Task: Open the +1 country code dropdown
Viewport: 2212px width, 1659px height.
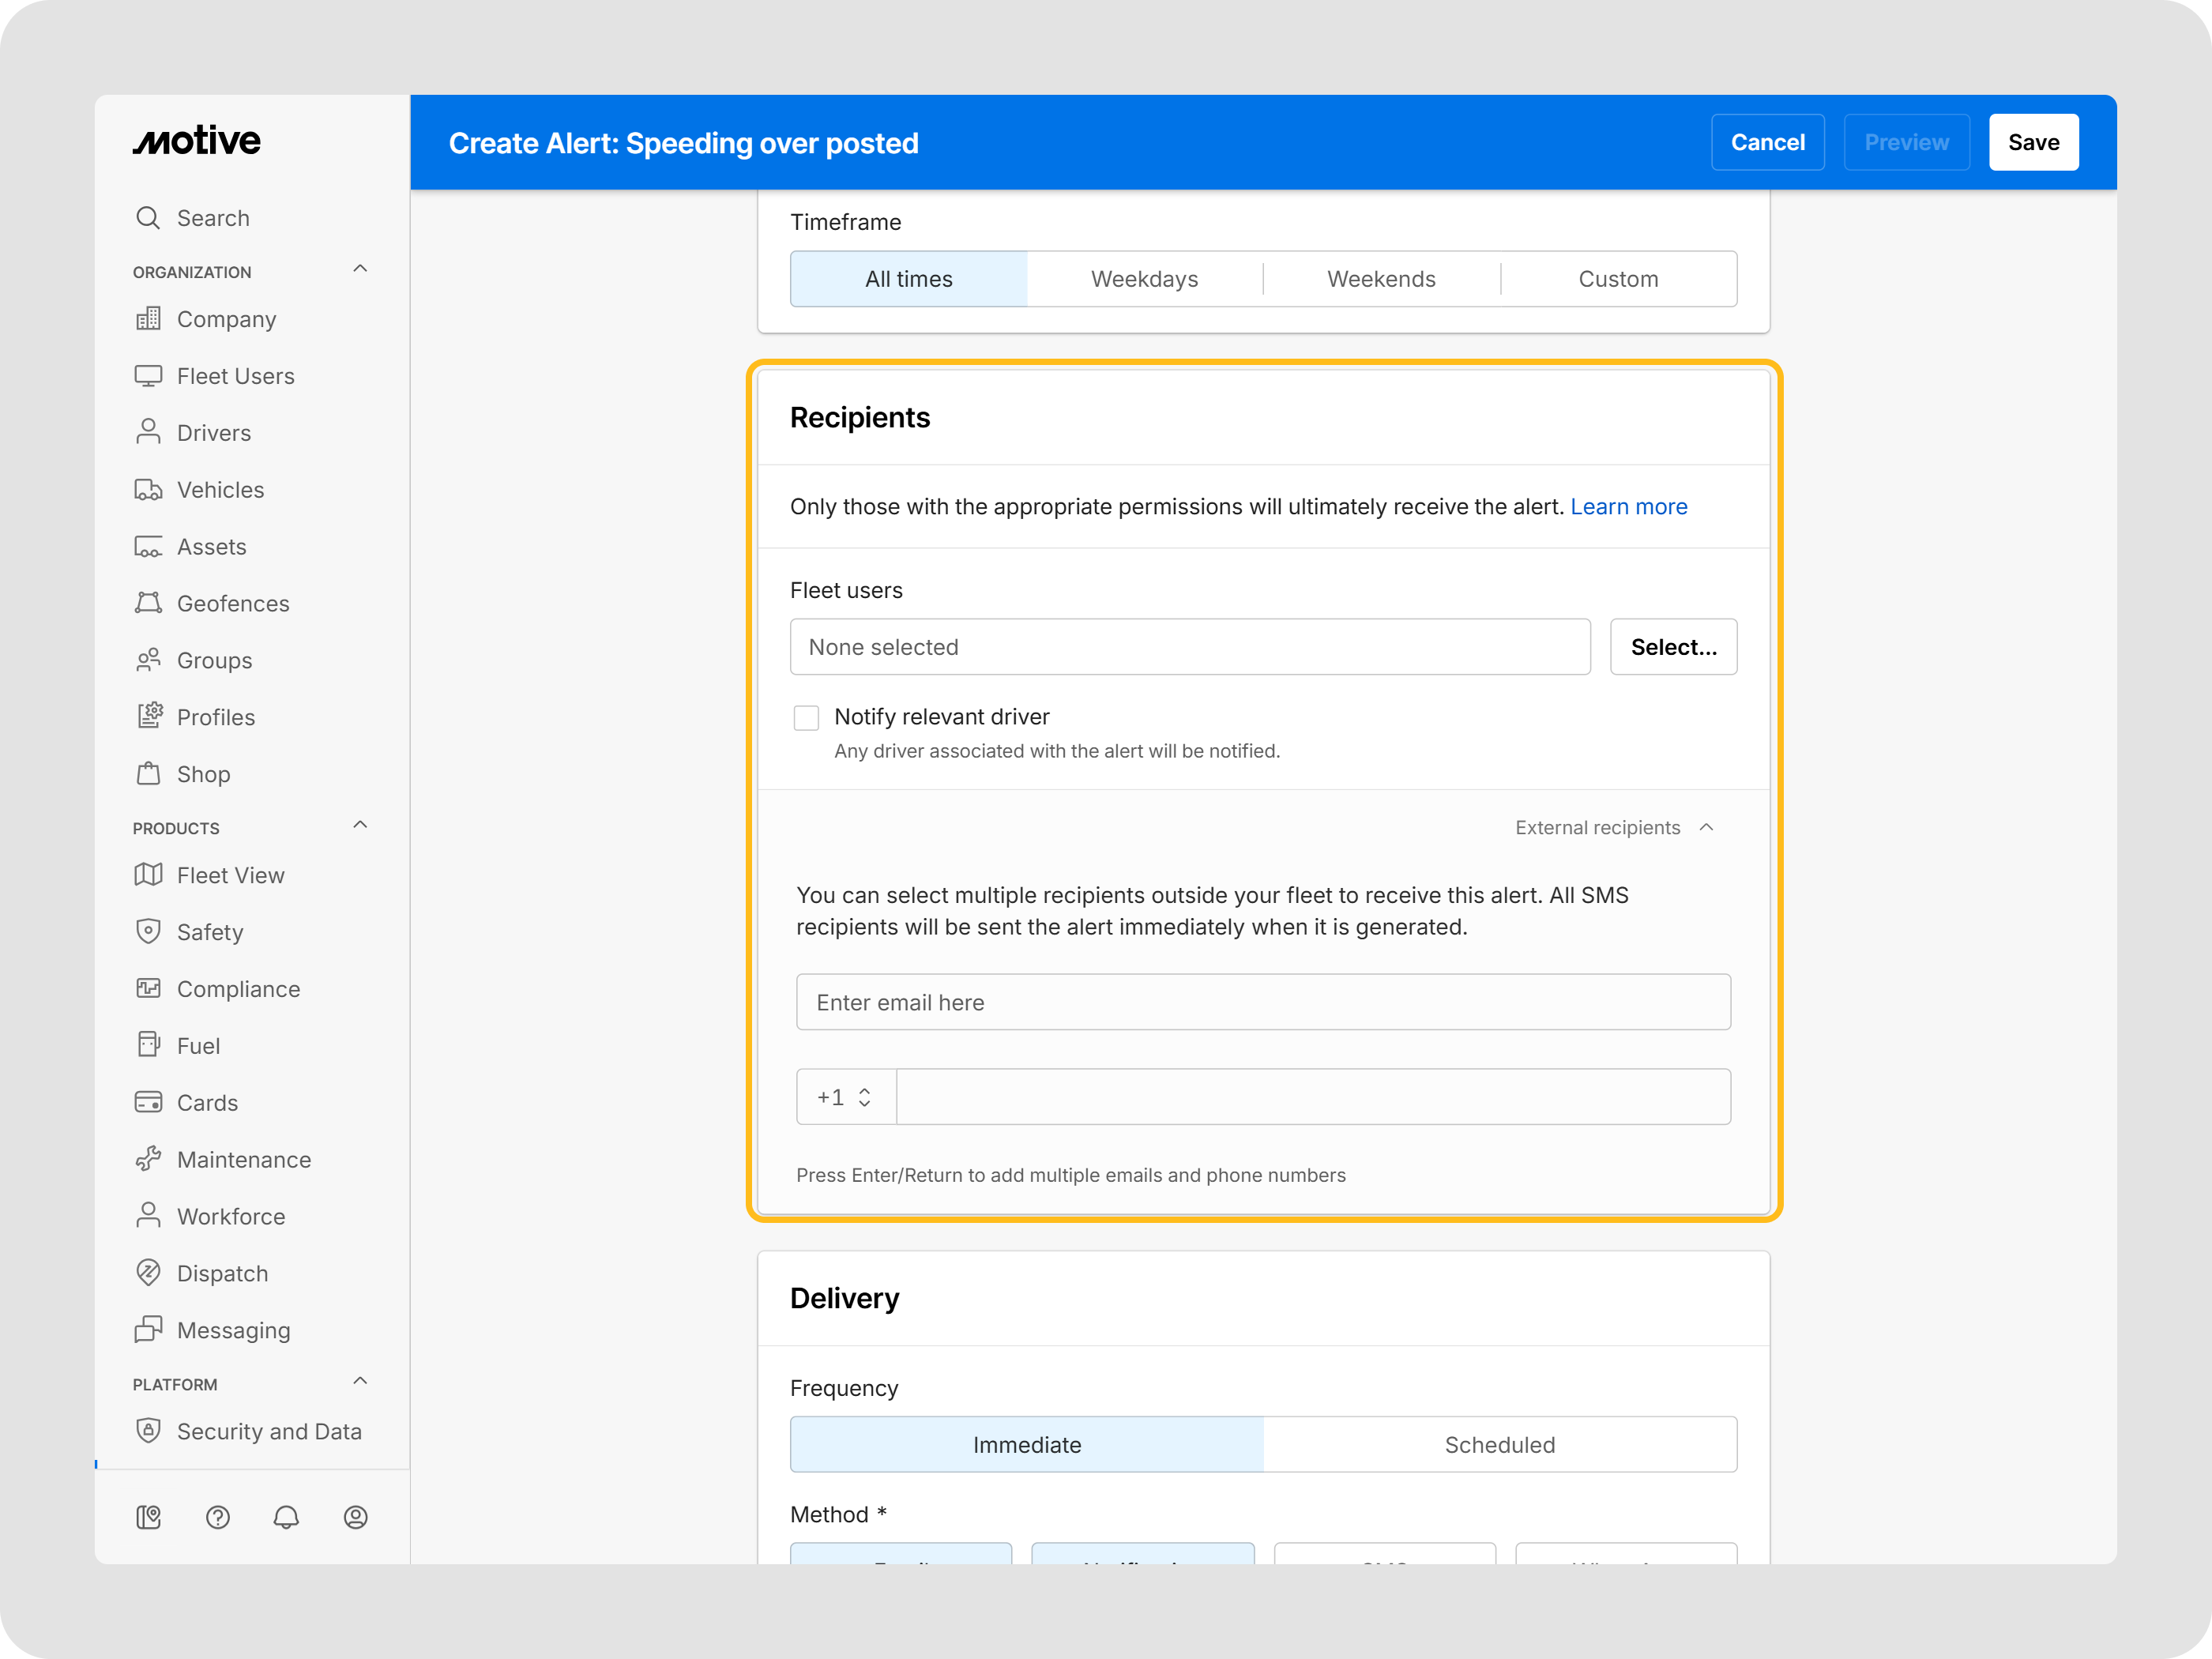Action: pyautogui.click(x=845, y=1097)
